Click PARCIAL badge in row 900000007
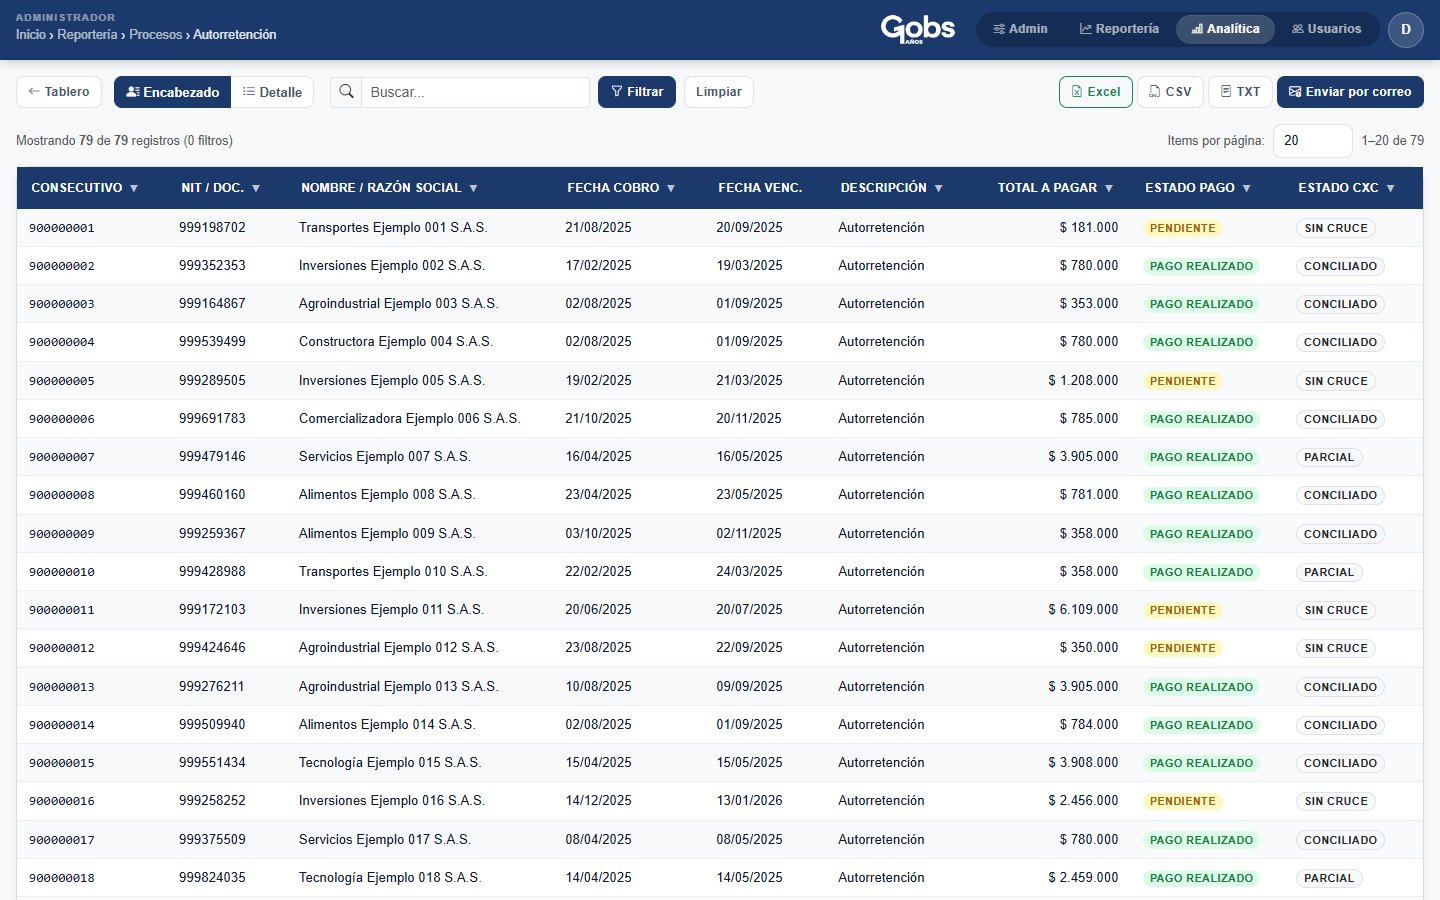The image size is (1440, 900). tap(1329, 457)
